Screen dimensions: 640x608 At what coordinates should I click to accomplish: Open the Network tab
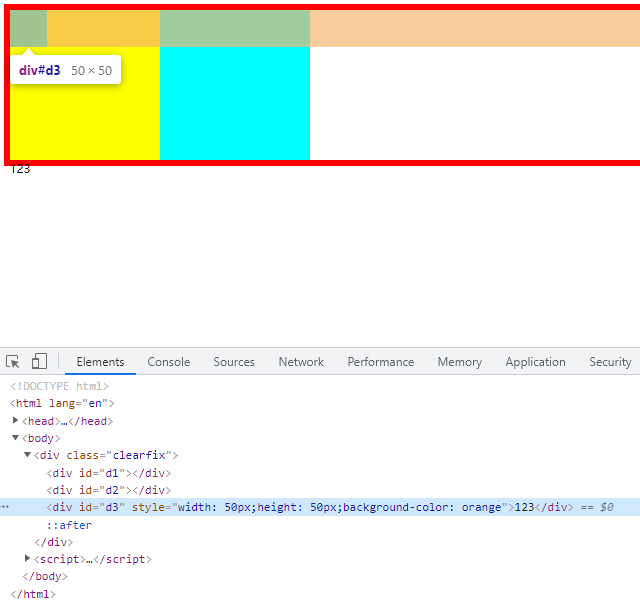301,362
